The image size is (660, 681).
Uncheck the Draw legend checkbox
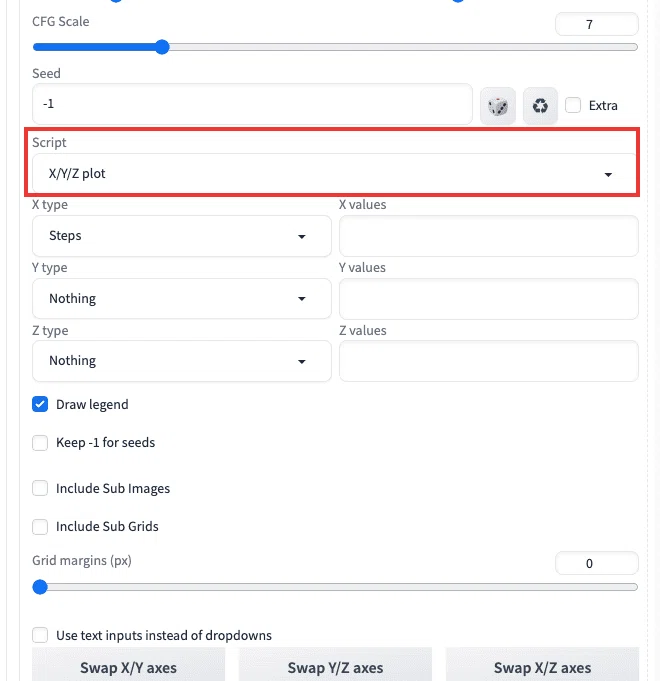coord(40,404)
